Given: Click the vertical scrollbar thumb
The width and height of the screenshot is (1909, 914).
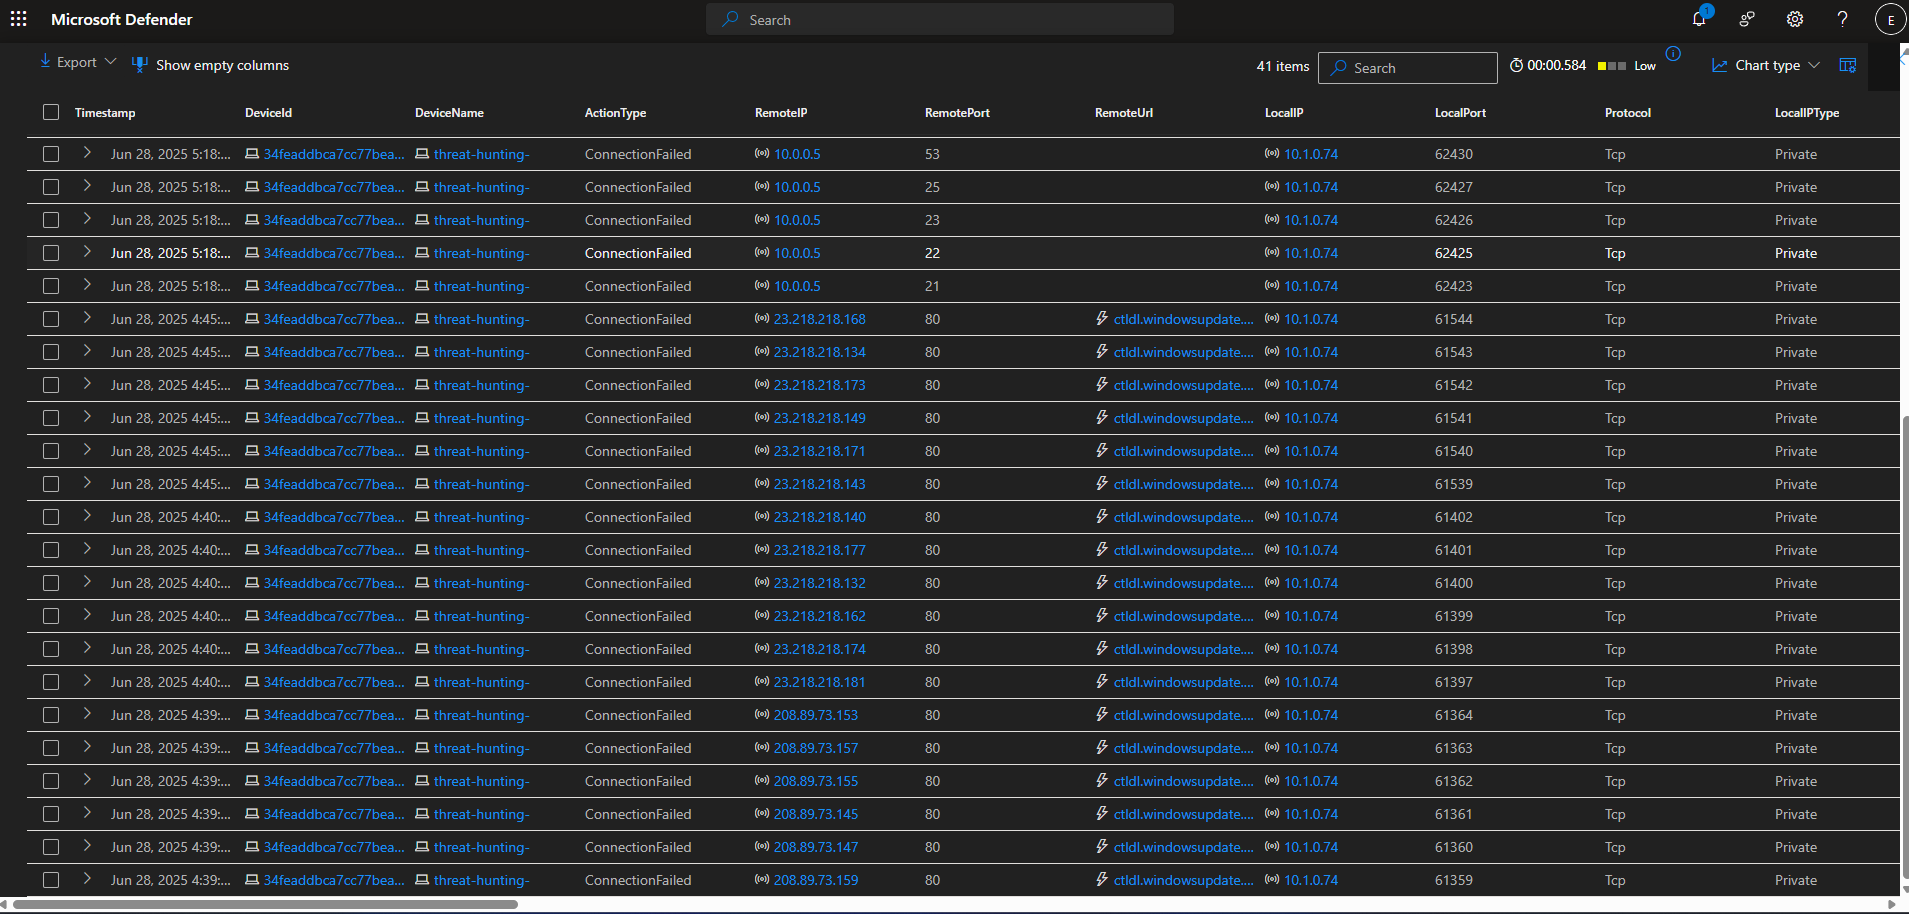Looking at the screenshot, I should (x=1904, y=647).
